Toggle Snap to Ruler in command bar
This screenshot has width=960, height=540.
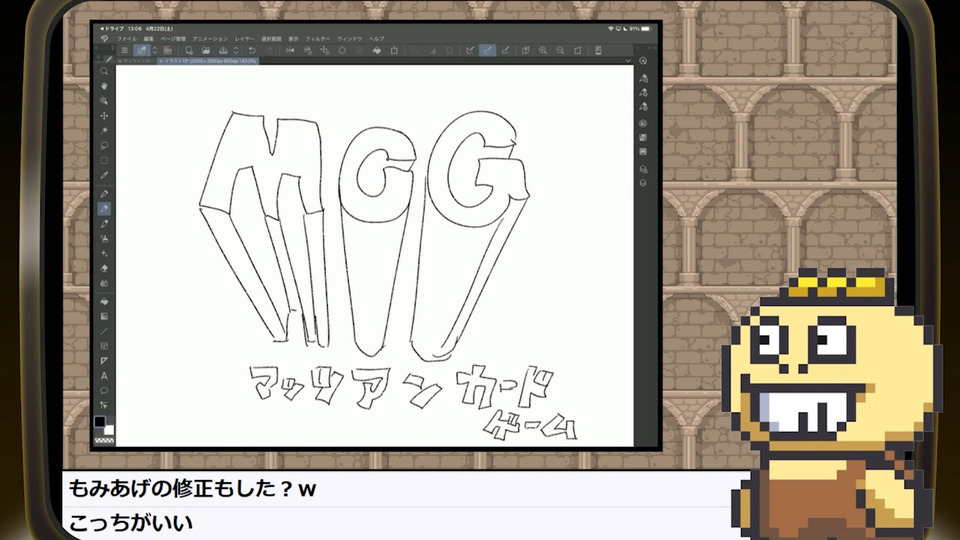point(470,51)
